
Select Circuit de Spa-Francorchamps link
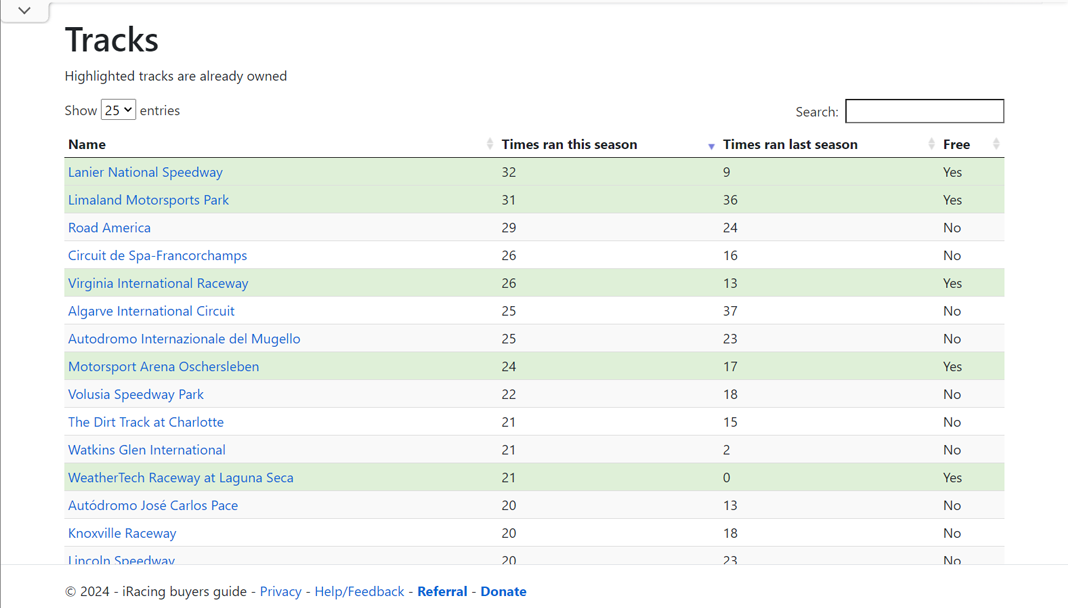[157, 256]
